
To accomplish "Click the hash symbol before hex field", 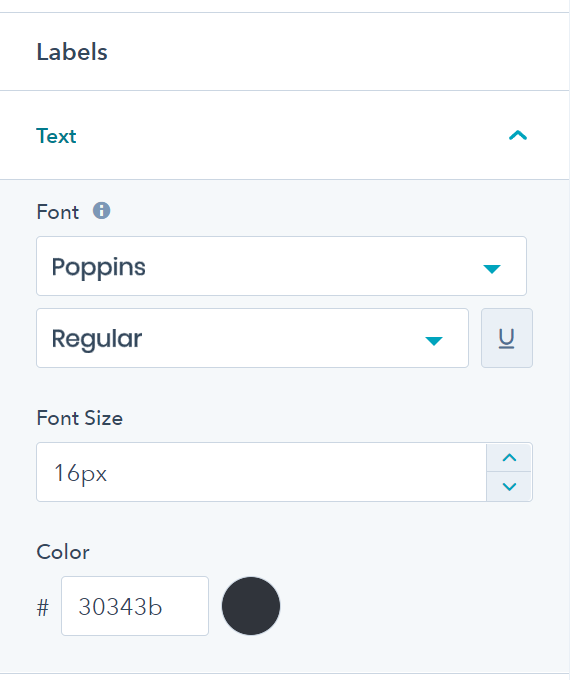I will 43,607.
